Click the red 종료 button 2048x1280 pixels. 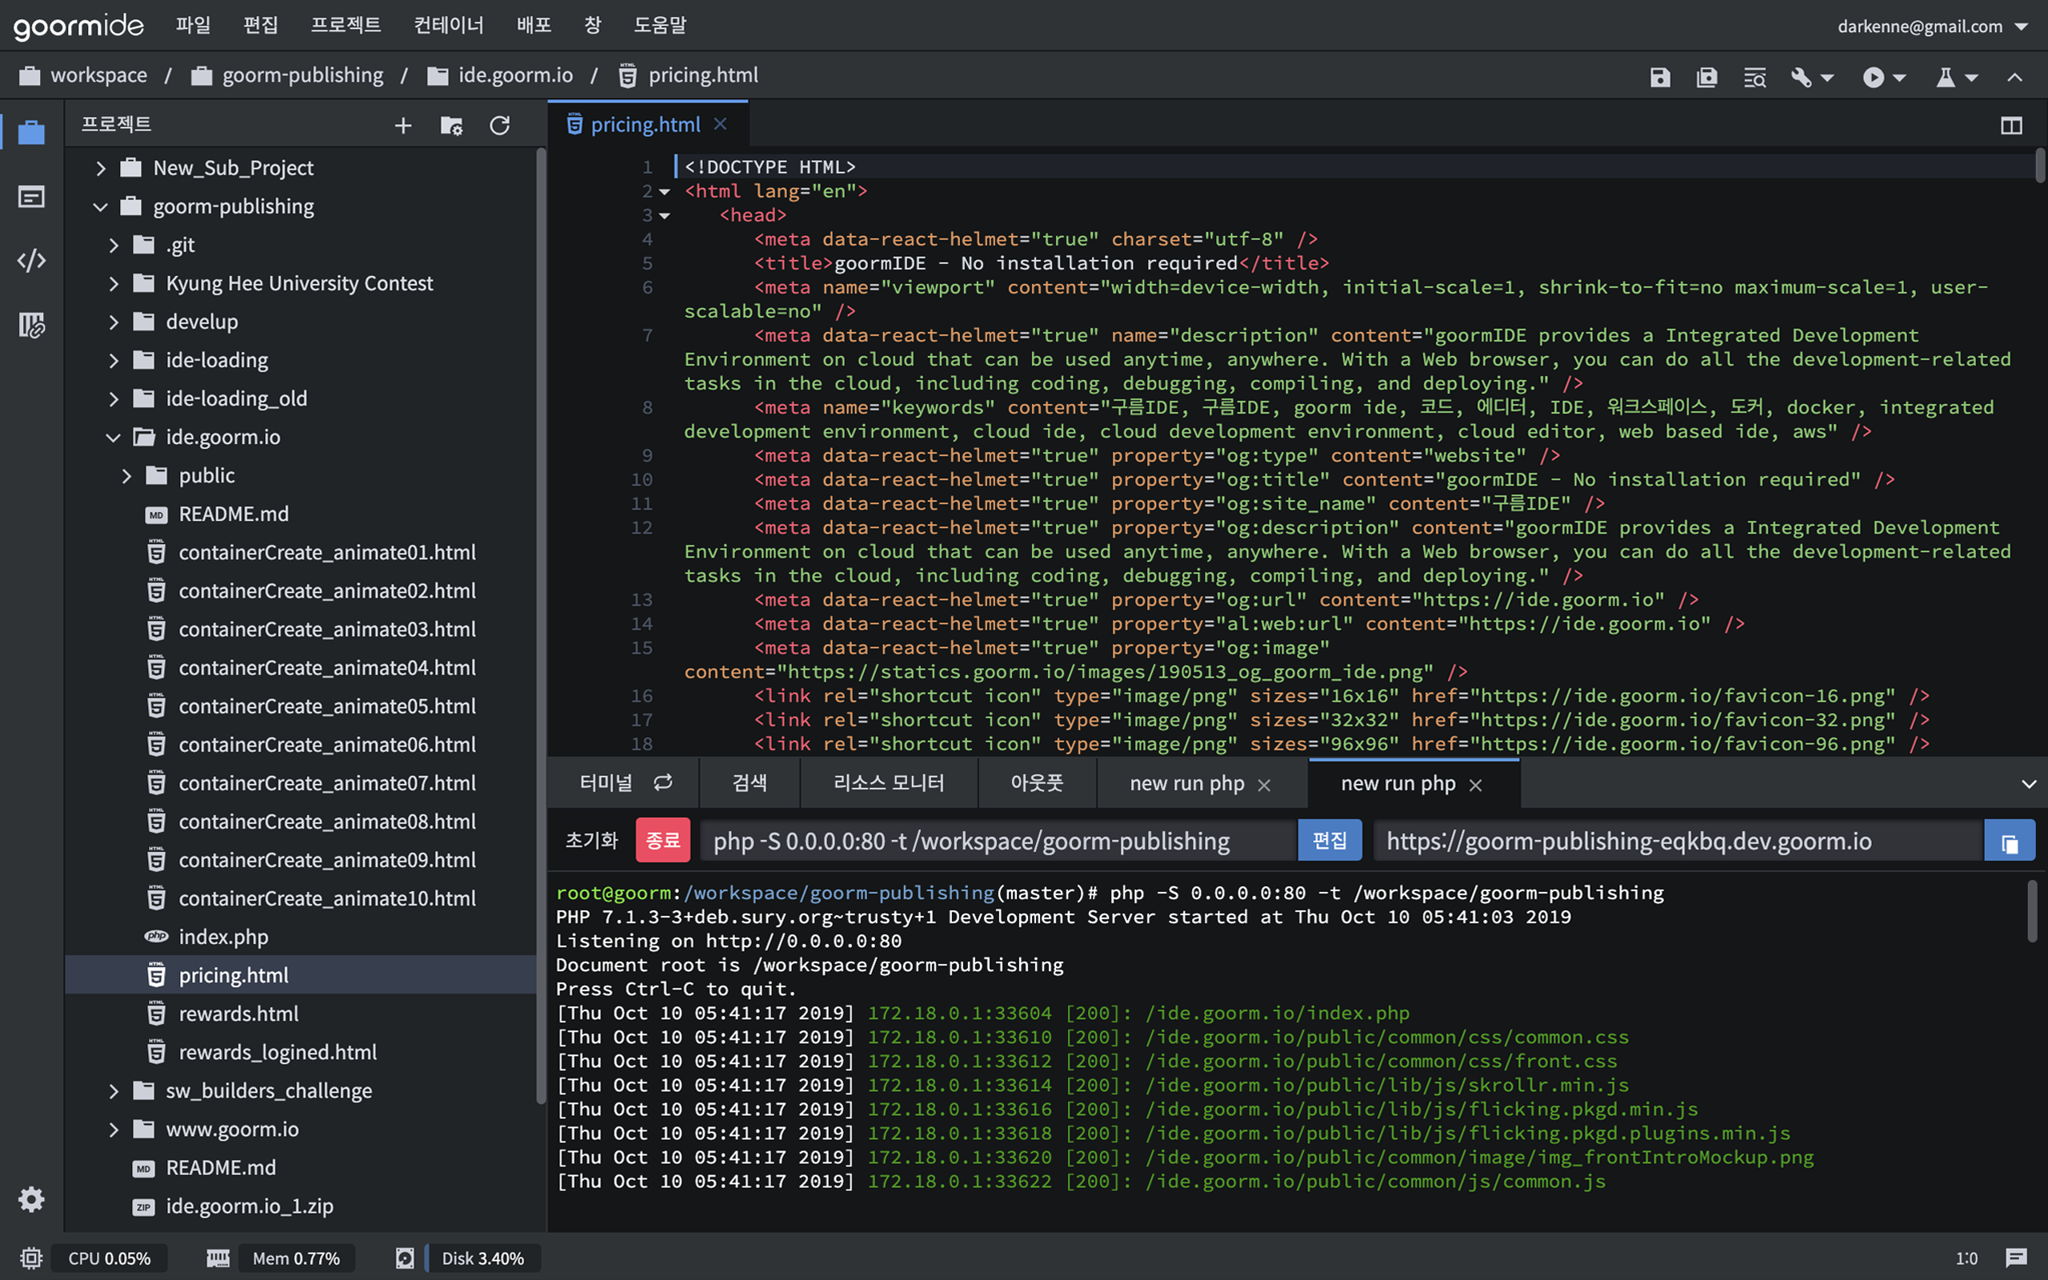point(663,840)
